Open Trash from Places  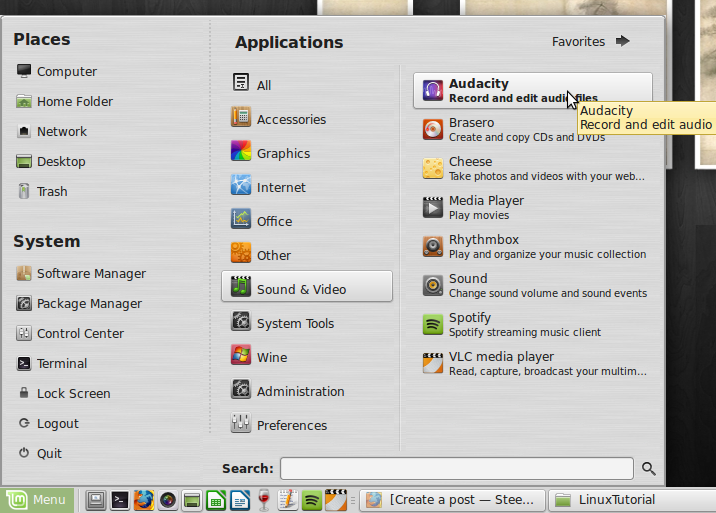42,191
